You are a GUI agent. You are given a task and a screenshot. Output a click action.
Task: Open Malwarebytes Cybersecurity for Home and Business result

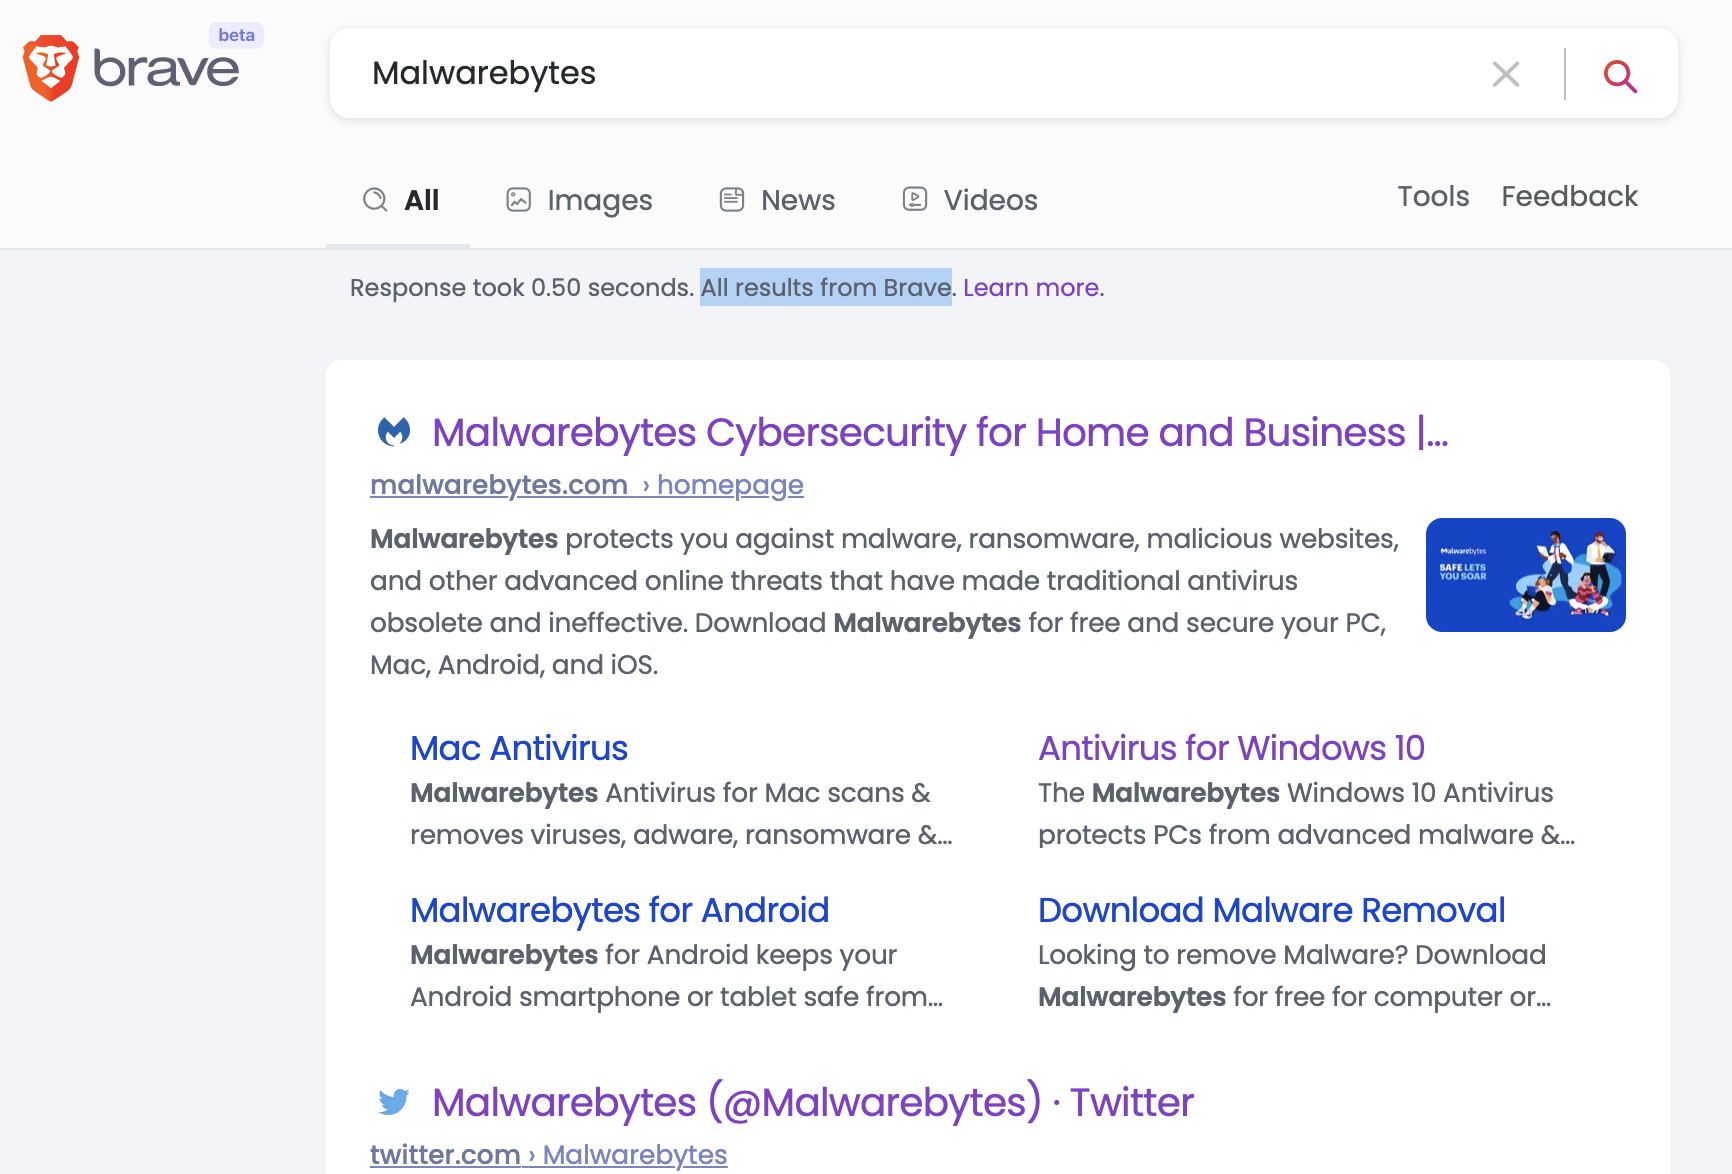pyautogui.click(x=940, y=432)
